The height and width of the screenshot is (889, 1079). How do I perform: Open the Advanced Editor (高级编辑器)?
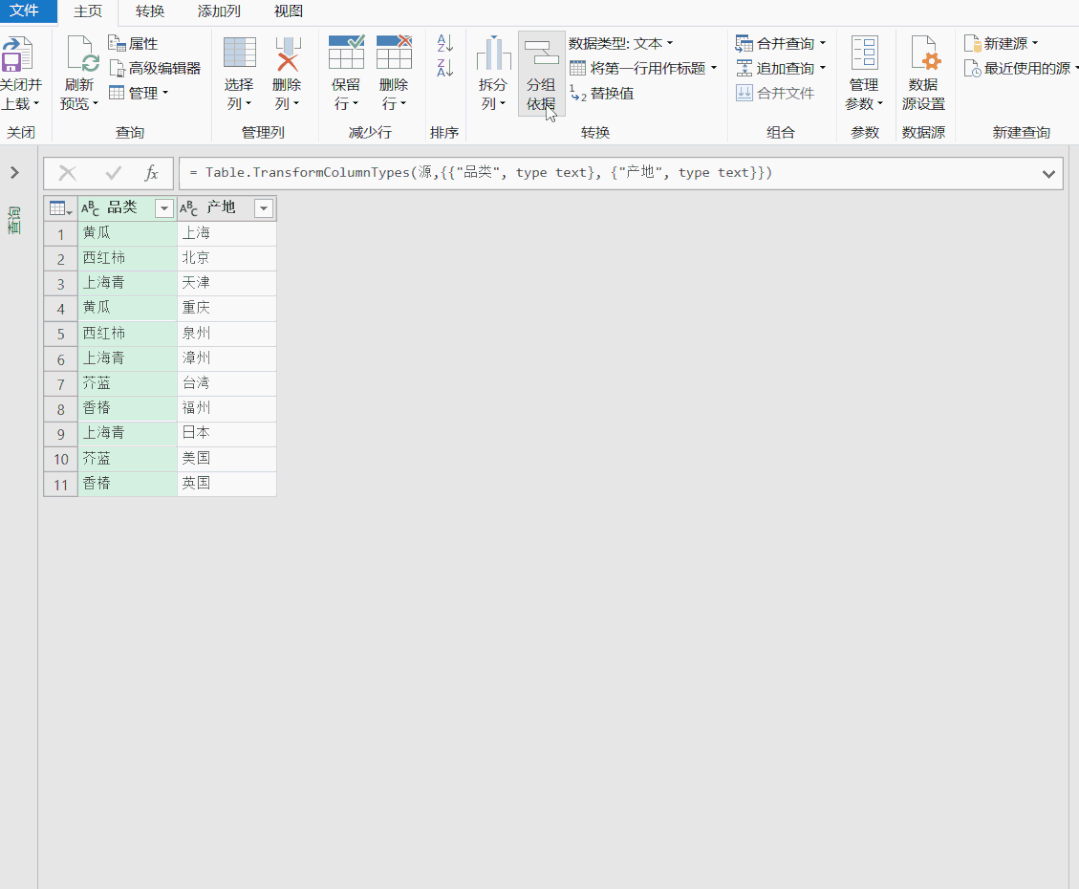tap(156, 68)
